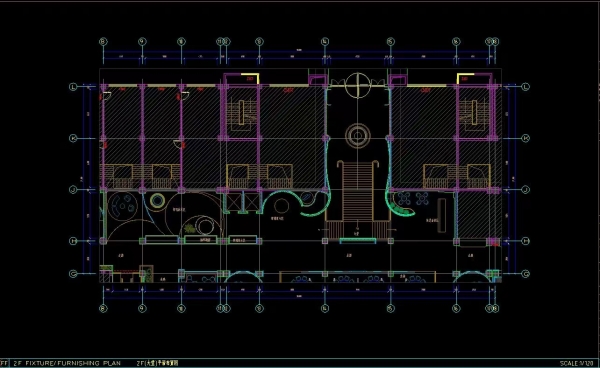The width and height of the screenshot is (600, 368).
Task: Select the right stairwell symbol
Action: [x=474, y=112]
